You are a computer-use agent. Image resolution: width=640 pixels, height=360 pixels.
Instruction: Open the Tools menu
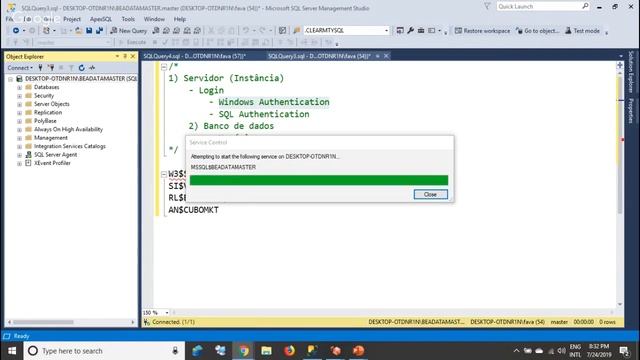128,19
